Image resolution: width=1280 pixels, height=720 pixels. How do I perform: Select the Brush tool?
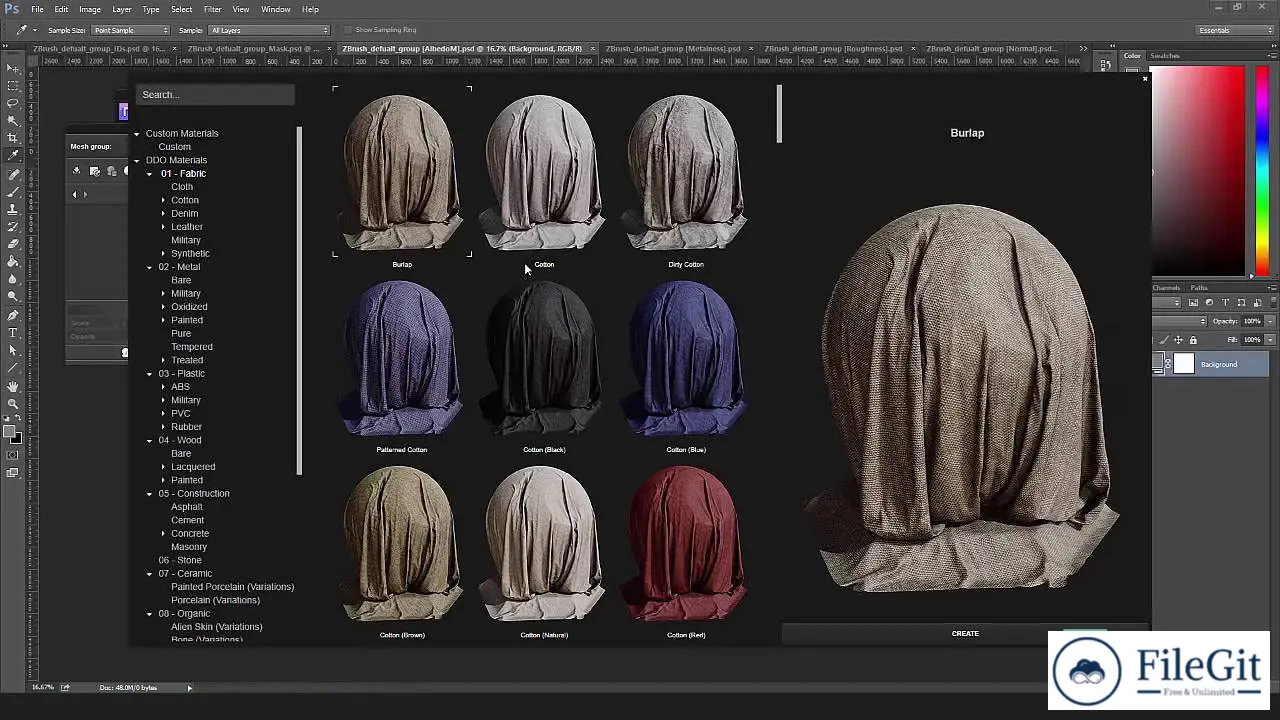tap(13, 191)
